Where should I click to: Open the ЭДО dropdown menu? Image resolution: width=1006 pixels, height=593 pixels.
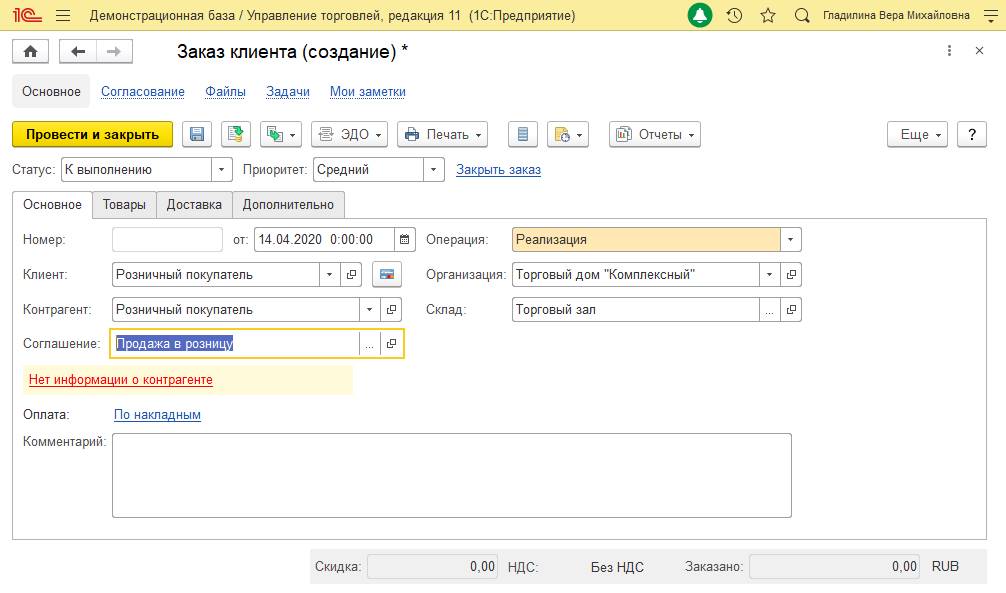click(x=350, y=134)
